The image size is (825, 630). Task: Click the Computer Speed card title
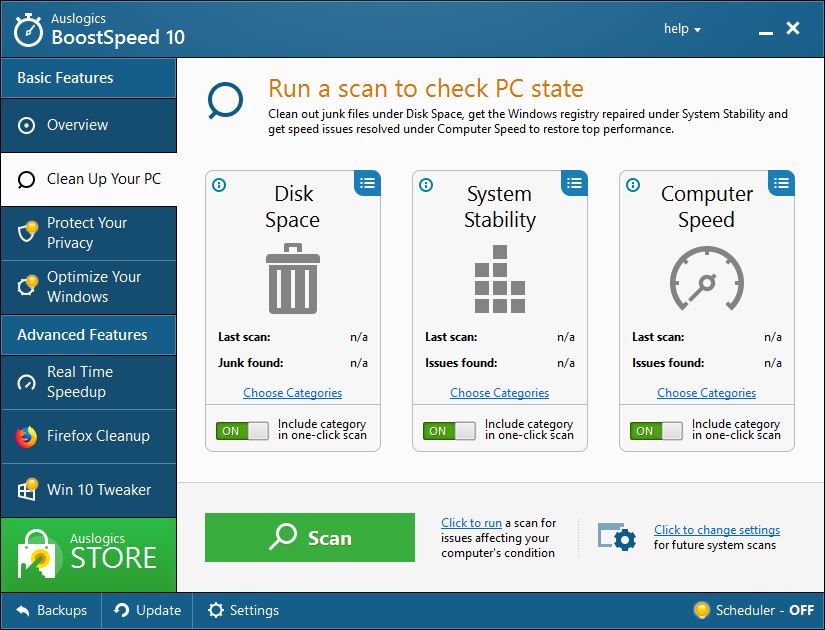click(707, 207)
